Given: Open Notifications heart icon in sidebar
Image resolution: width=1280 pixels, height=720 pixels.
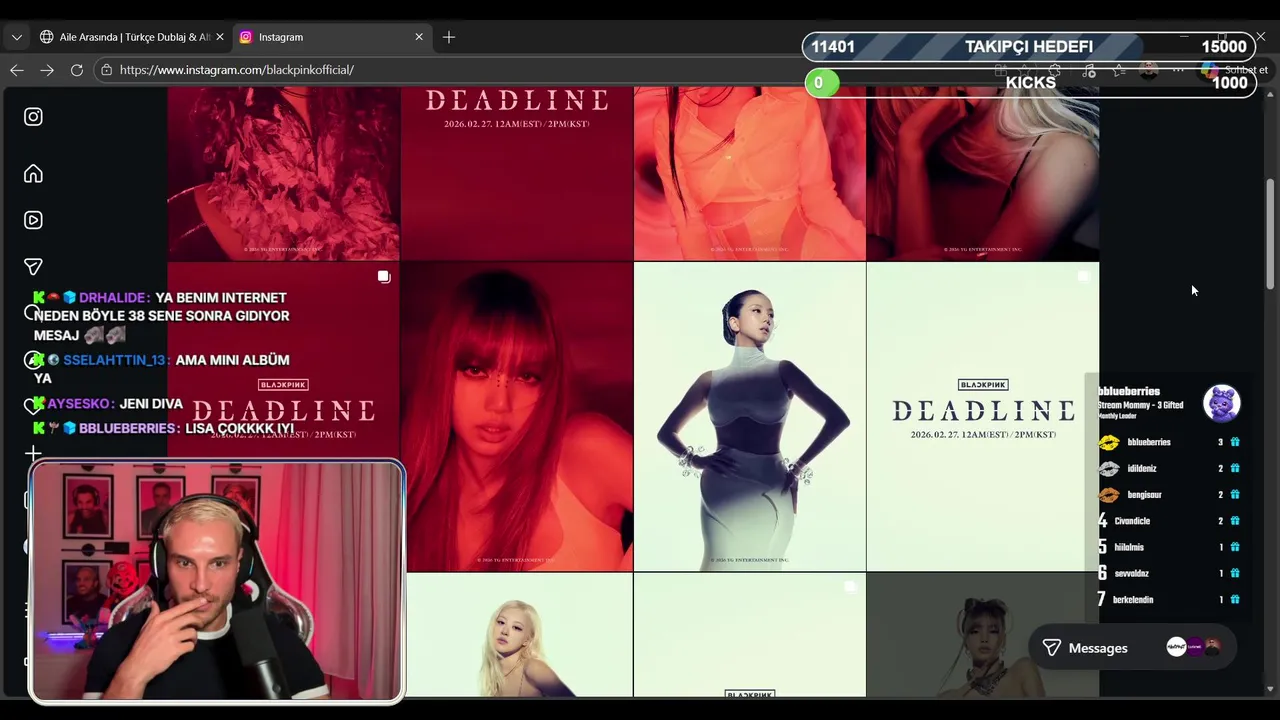Looking at the screenshot, I should [x=33, y=406].
